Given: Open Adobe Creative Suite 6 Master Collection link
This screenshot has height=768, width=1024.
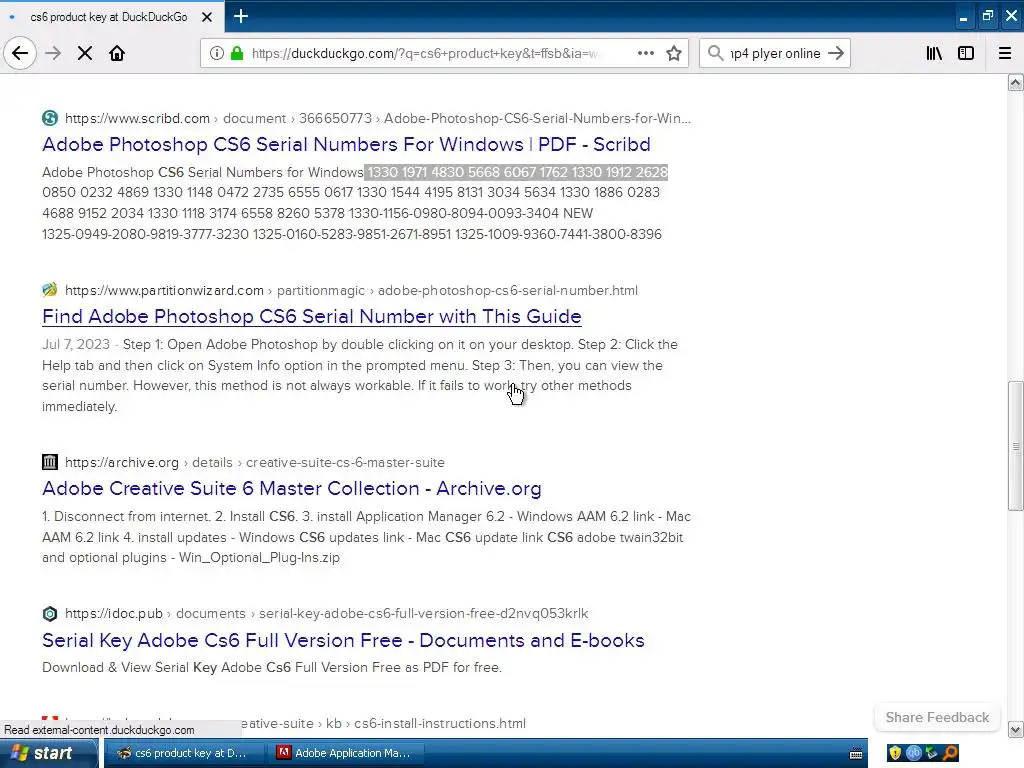Looking at the screenshot, I should point(291,488).
